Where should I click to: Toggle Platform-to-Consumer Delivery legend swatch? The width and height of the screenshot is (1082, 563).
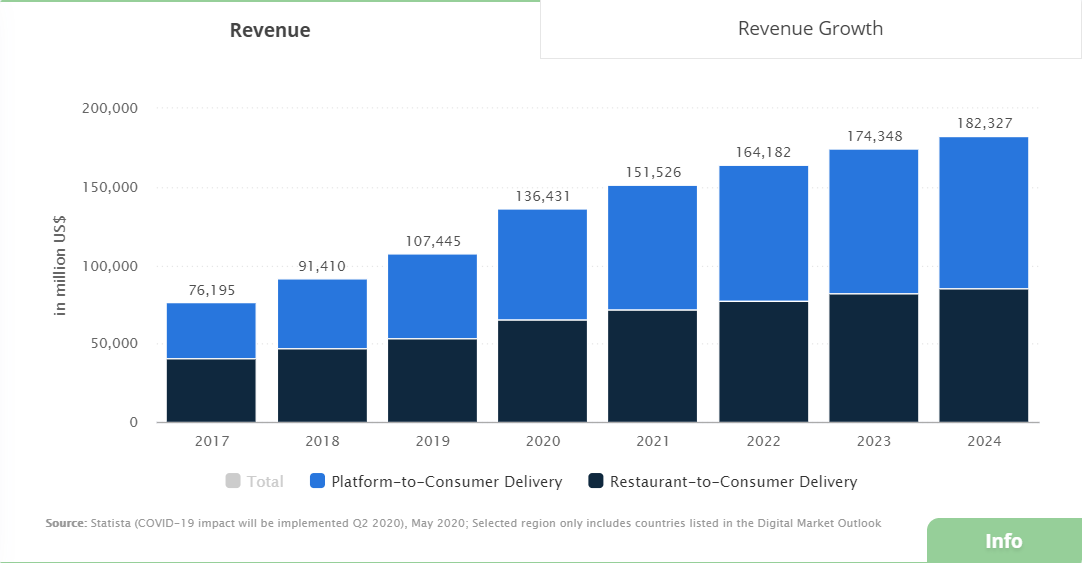point(317,481)
